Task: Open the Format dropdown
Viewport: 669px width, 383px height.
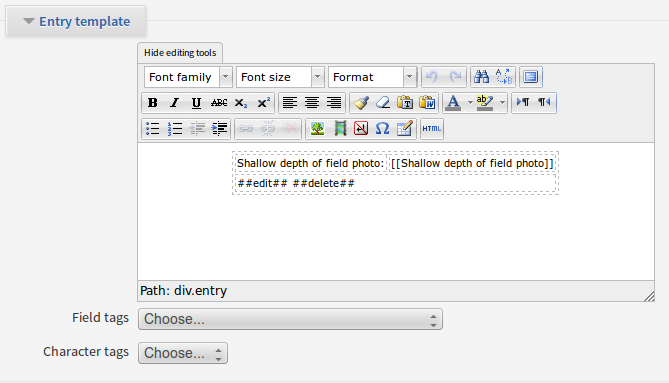Action: click(372, 77)
